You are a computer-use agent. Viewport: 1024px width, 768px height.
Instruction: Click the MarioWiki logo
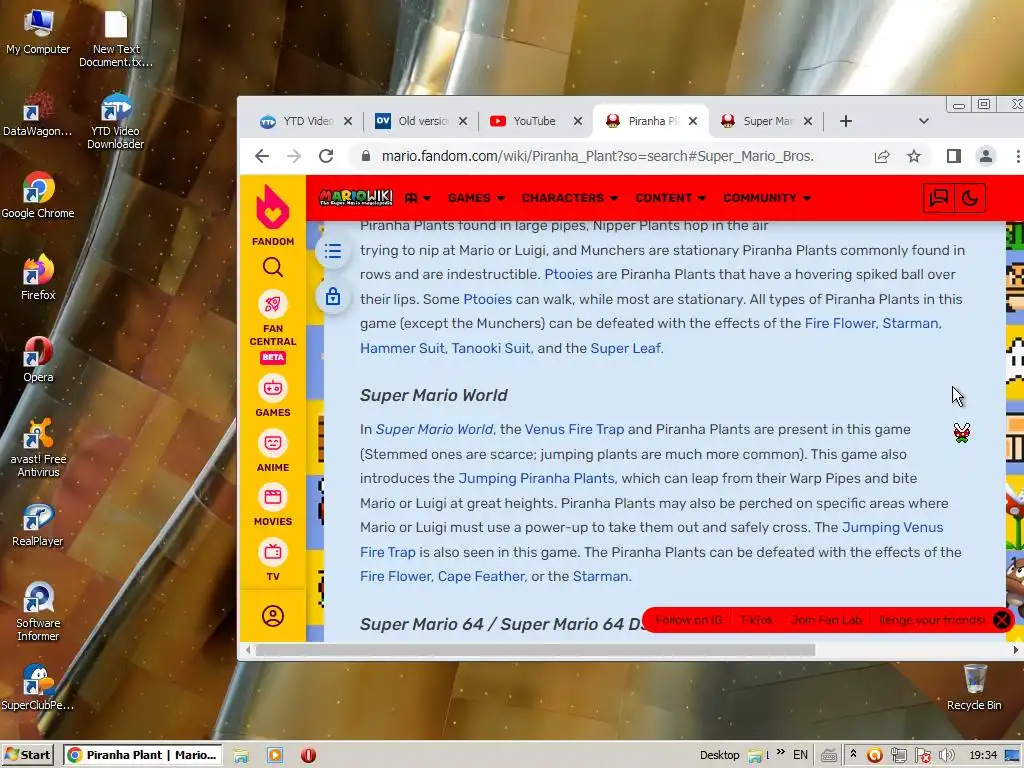pos(356,197)
